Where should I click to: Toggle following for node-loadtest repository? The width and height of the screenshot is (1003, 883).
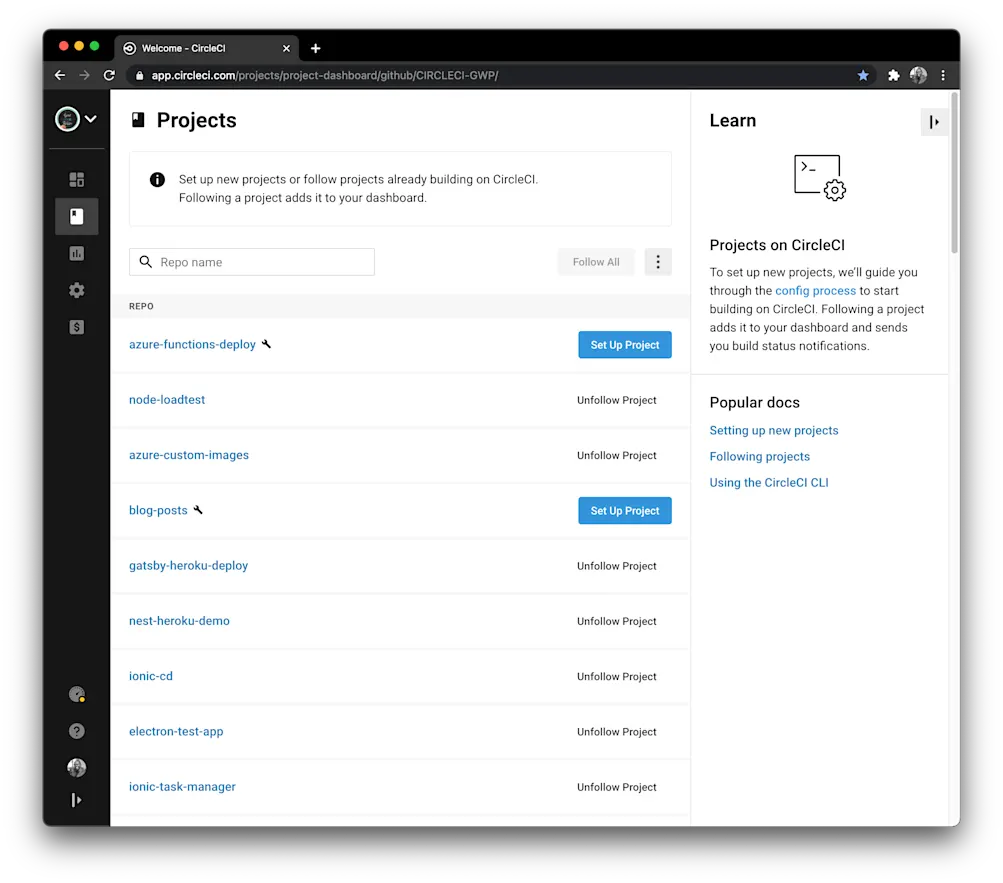[616, 400]
